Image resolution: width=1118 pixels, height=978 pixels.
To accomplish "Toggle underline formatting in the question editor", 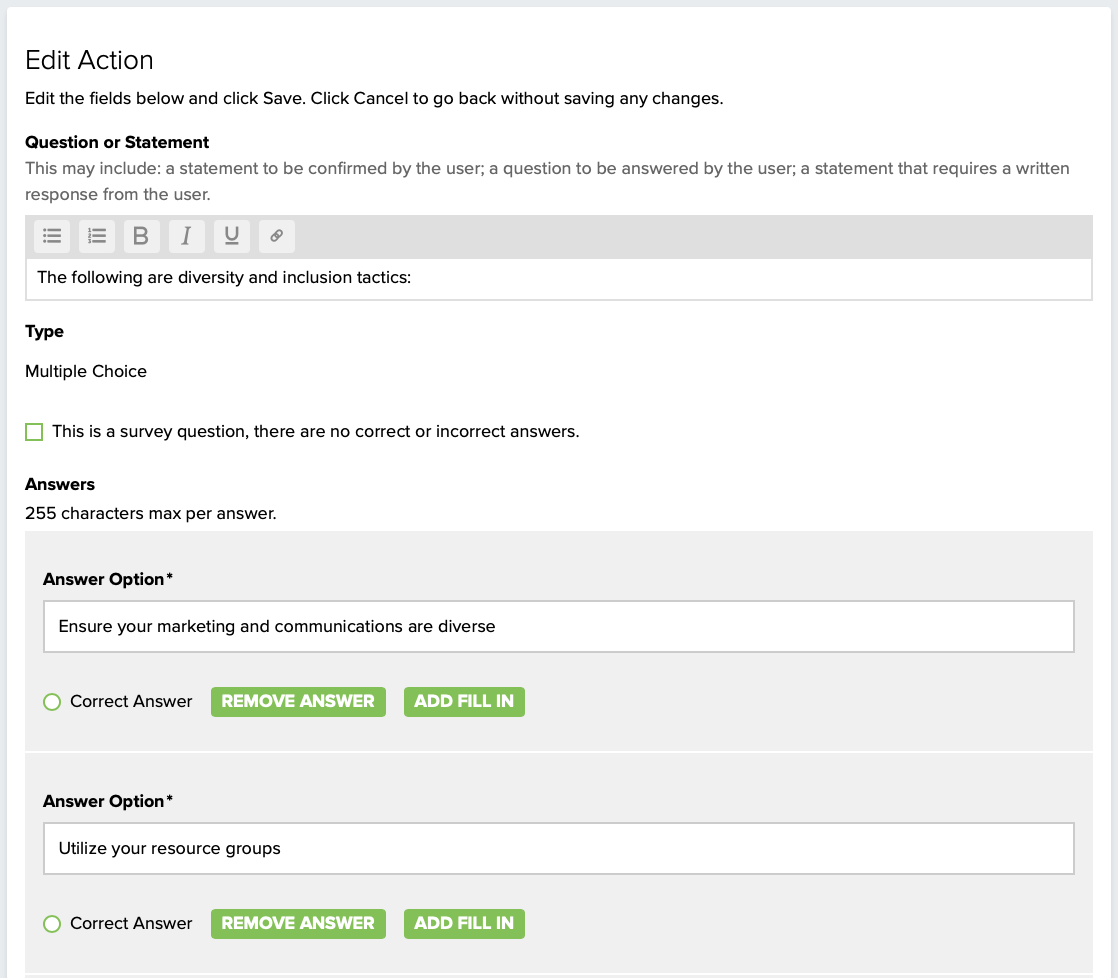I will [x=231, y=236].
